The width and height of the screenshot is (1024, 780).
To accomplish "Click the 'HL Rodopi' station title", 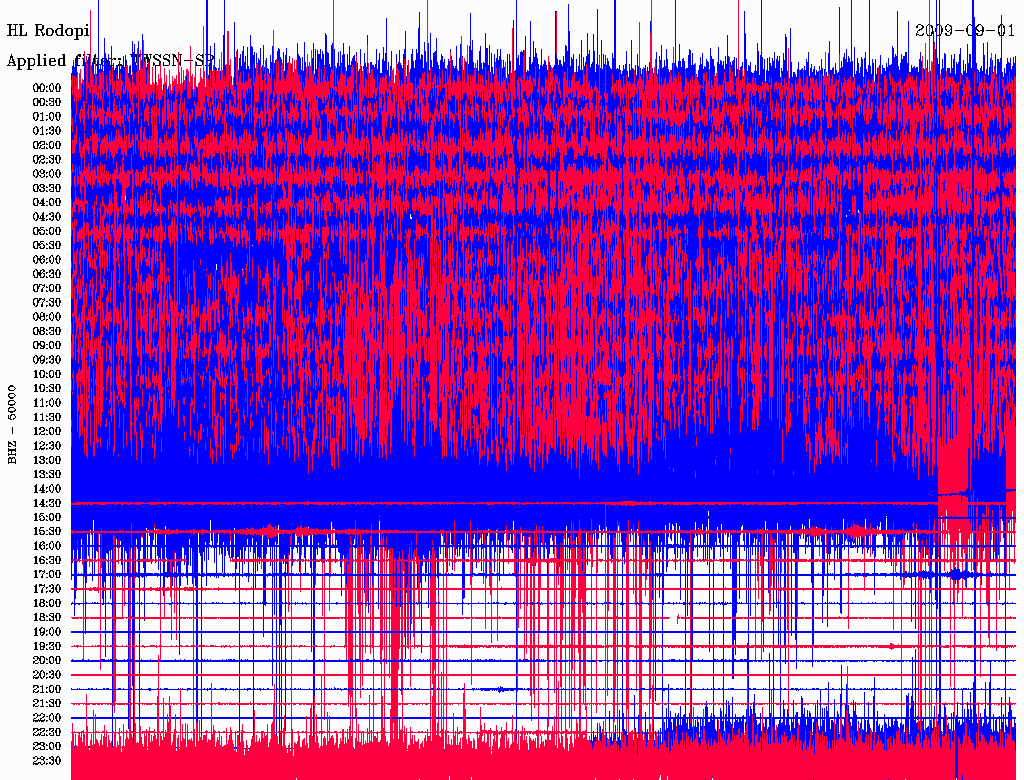I will [48, 31].
